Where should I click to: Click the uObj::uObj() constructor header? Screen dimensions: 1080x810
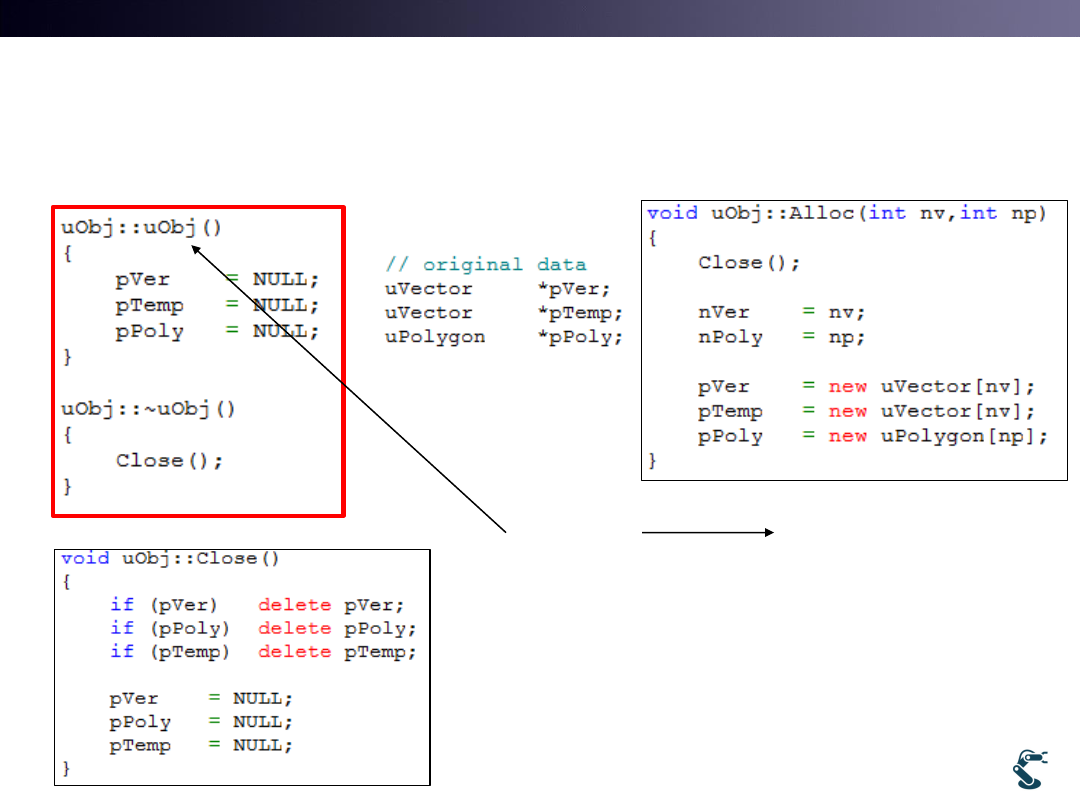(x=141, y=227)
